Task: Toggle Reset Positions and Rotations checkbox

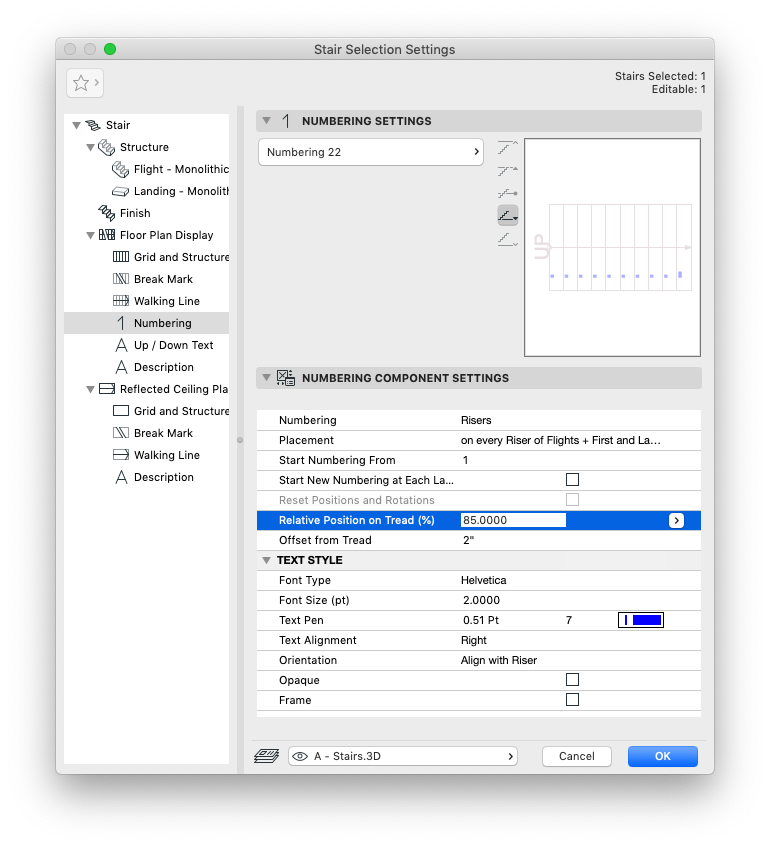Action: pyautogui.click(x=572, y=500)
